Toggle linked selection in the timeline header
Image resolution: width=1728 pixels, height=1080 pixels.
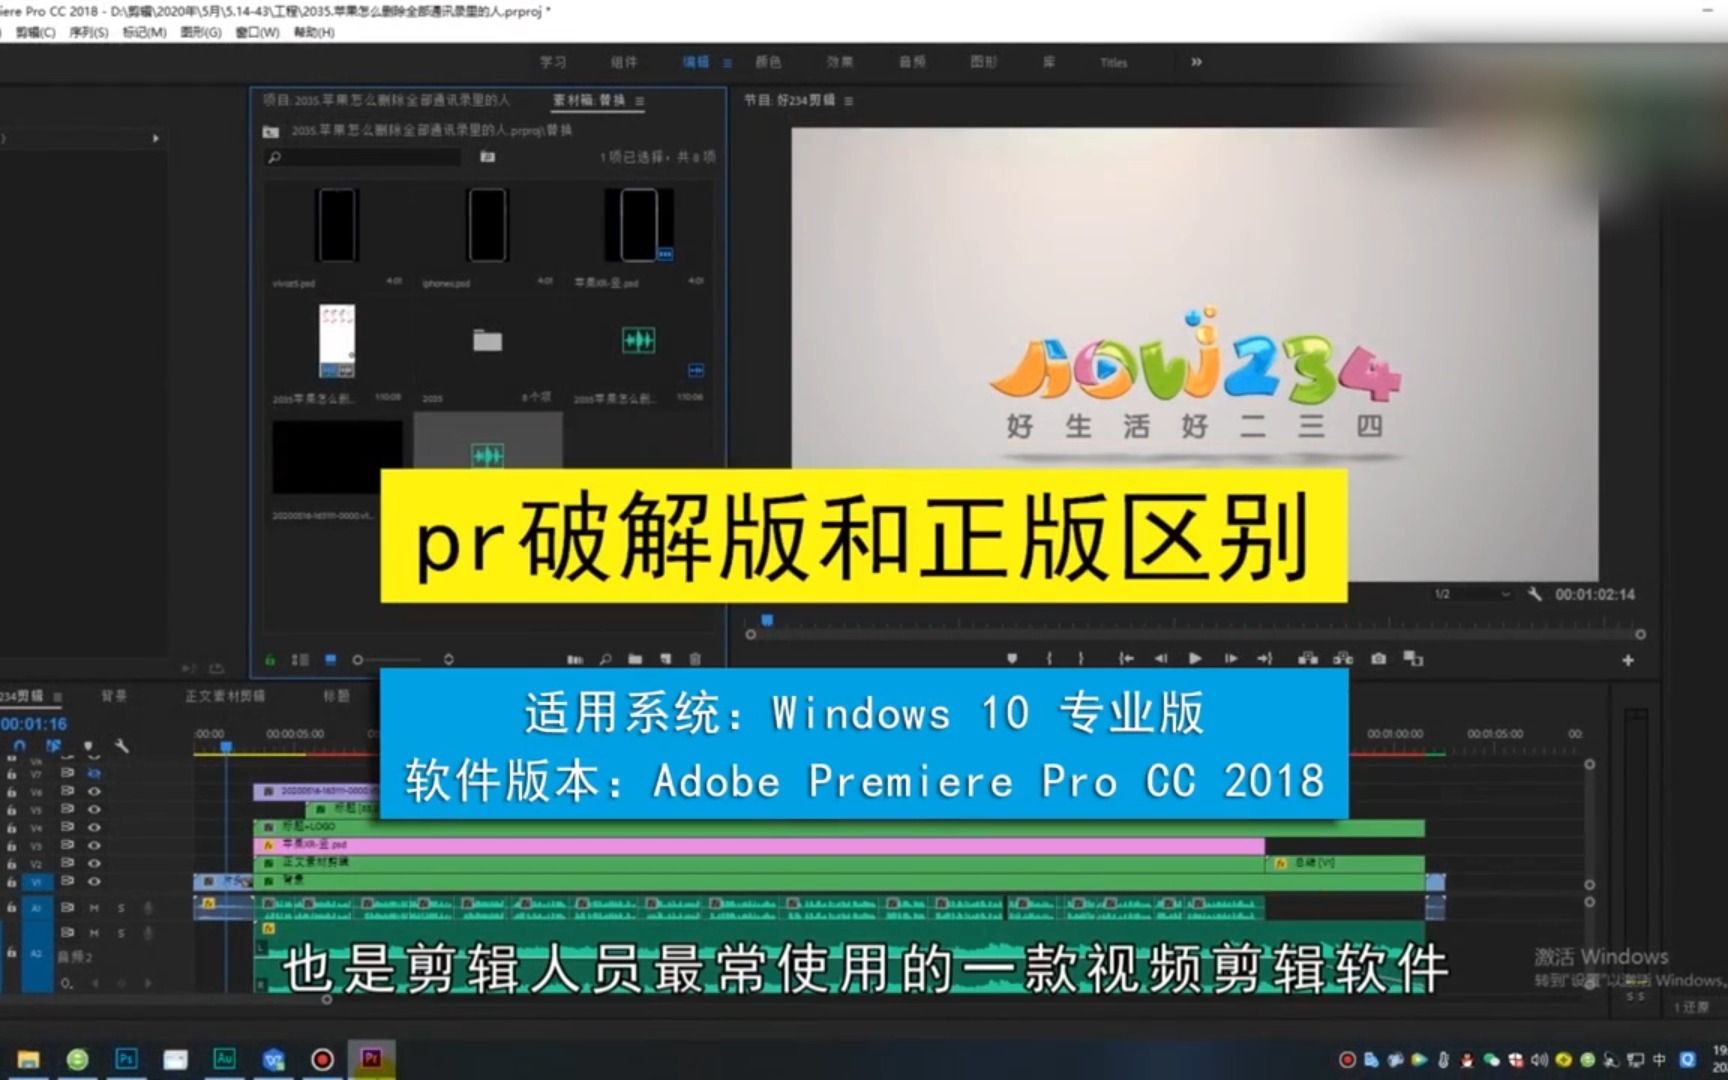coord(54,746)
